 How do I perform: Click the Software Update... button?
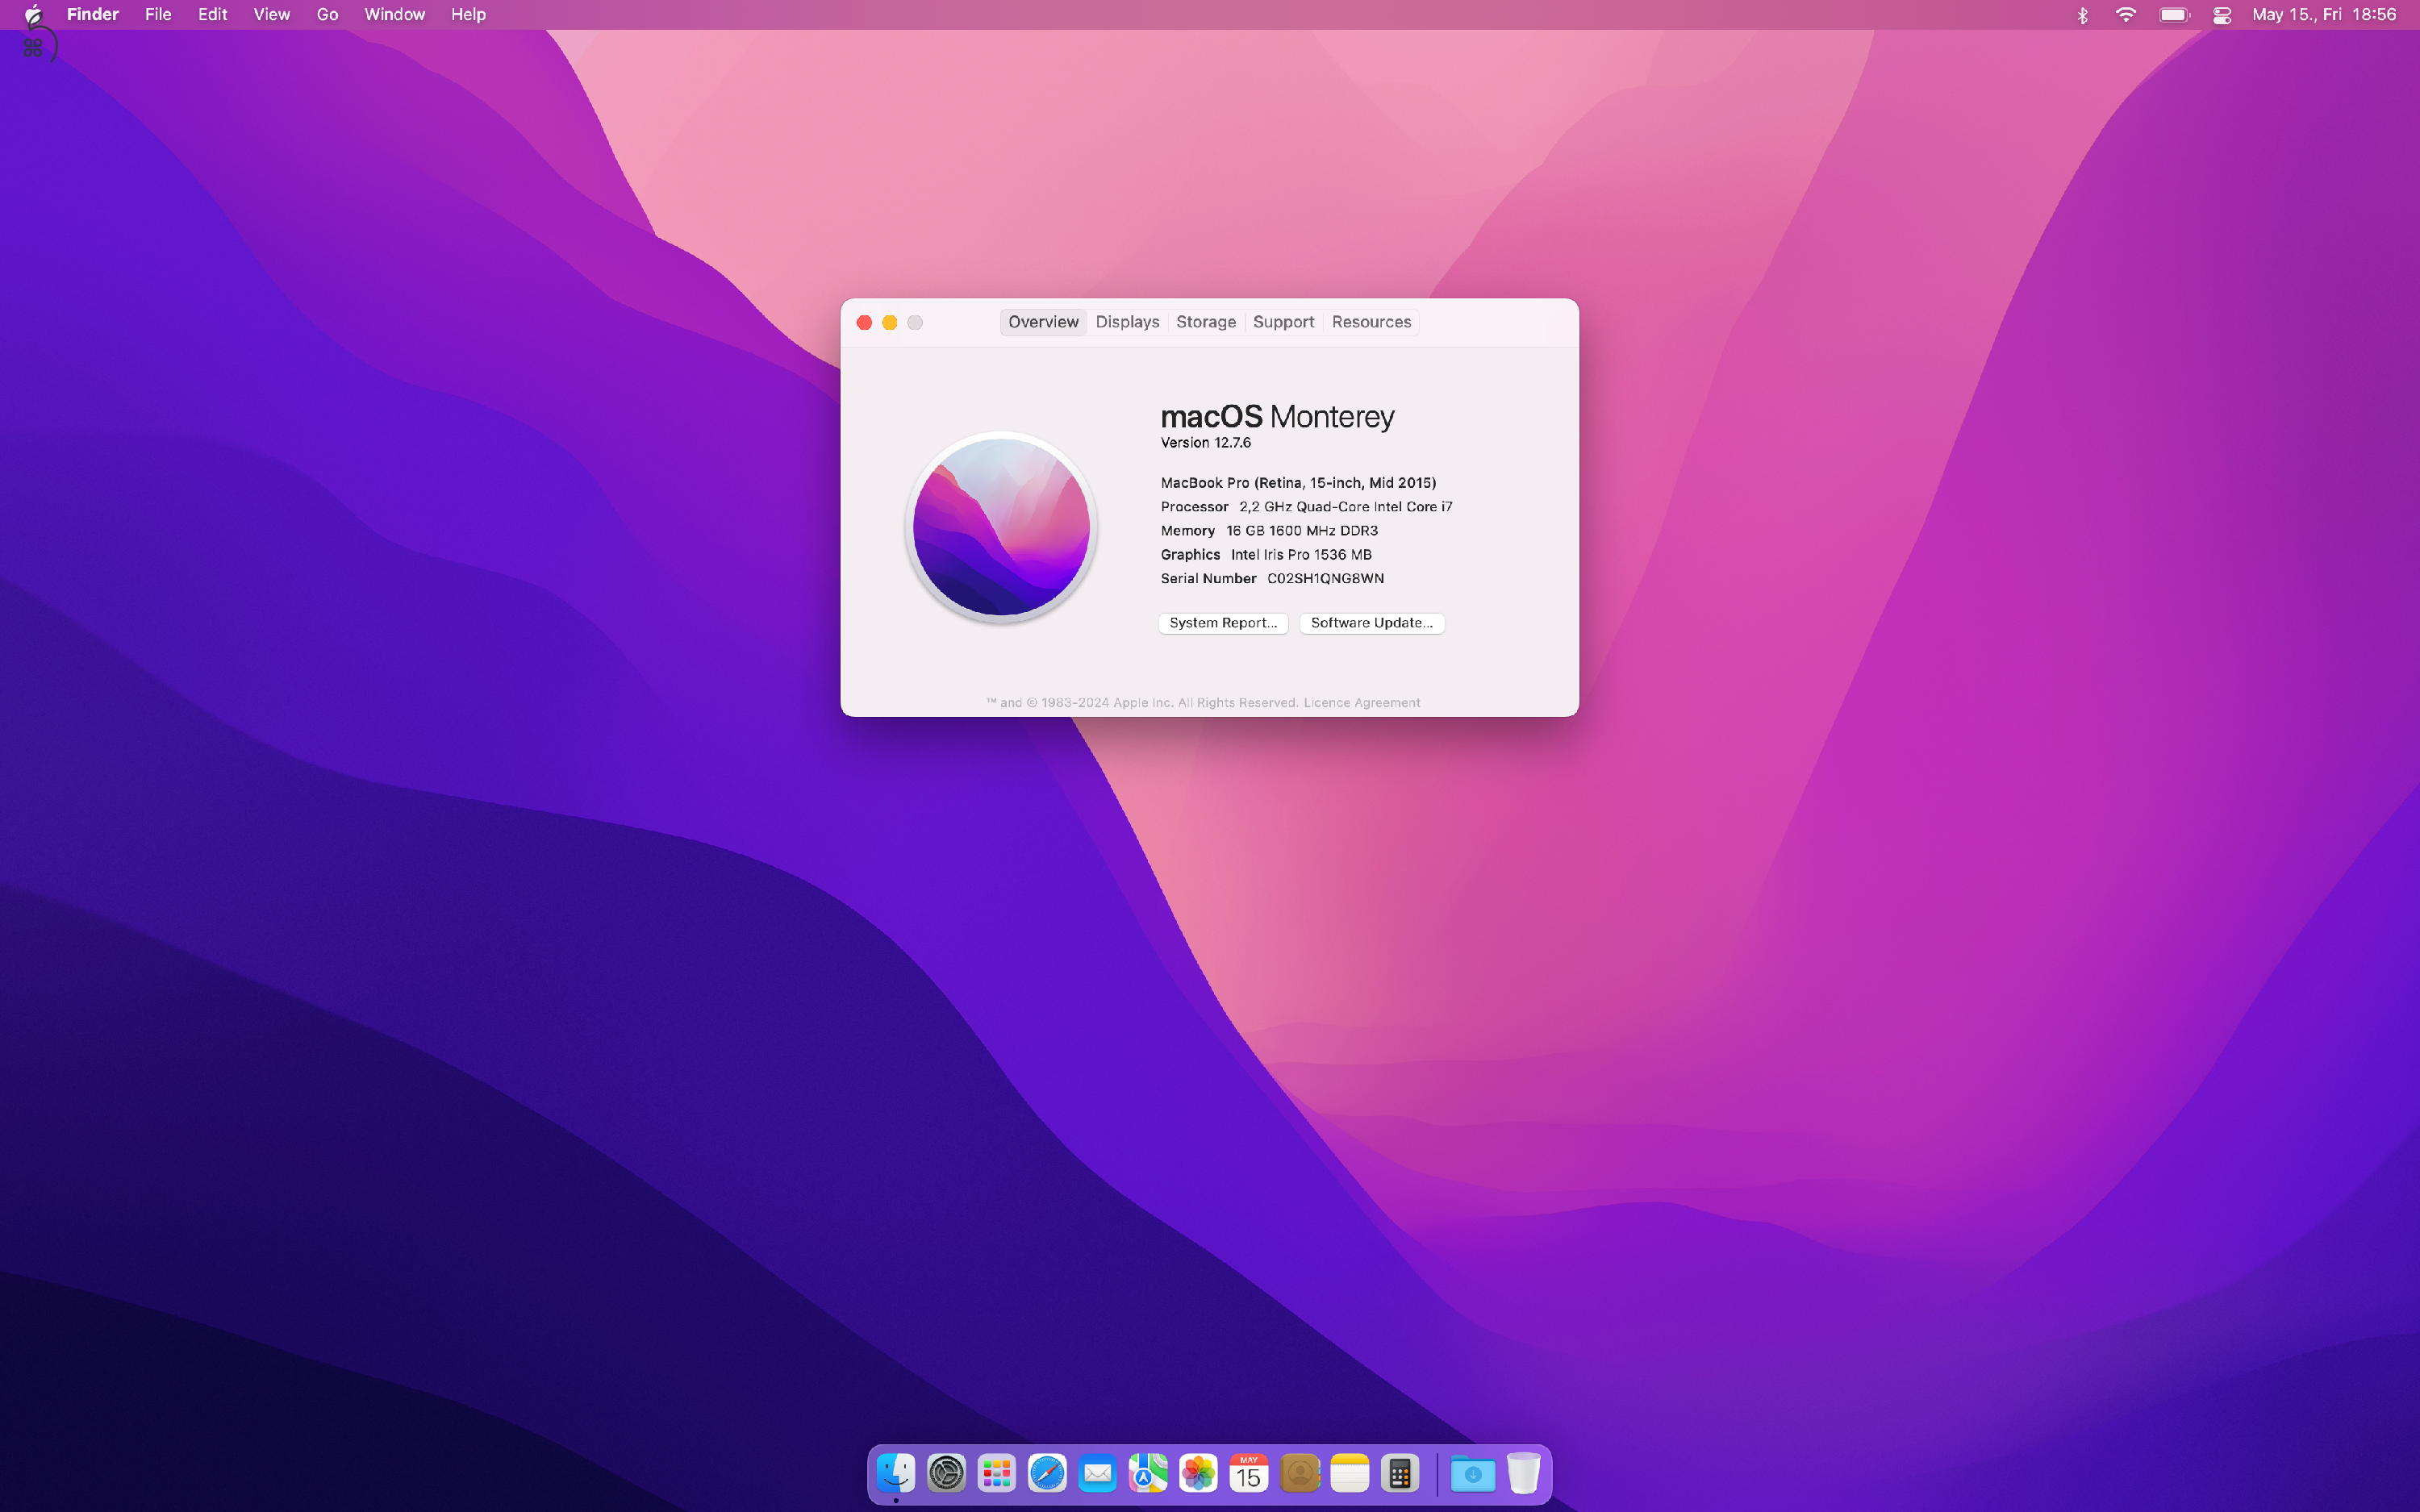click(x=1371, y=623)
